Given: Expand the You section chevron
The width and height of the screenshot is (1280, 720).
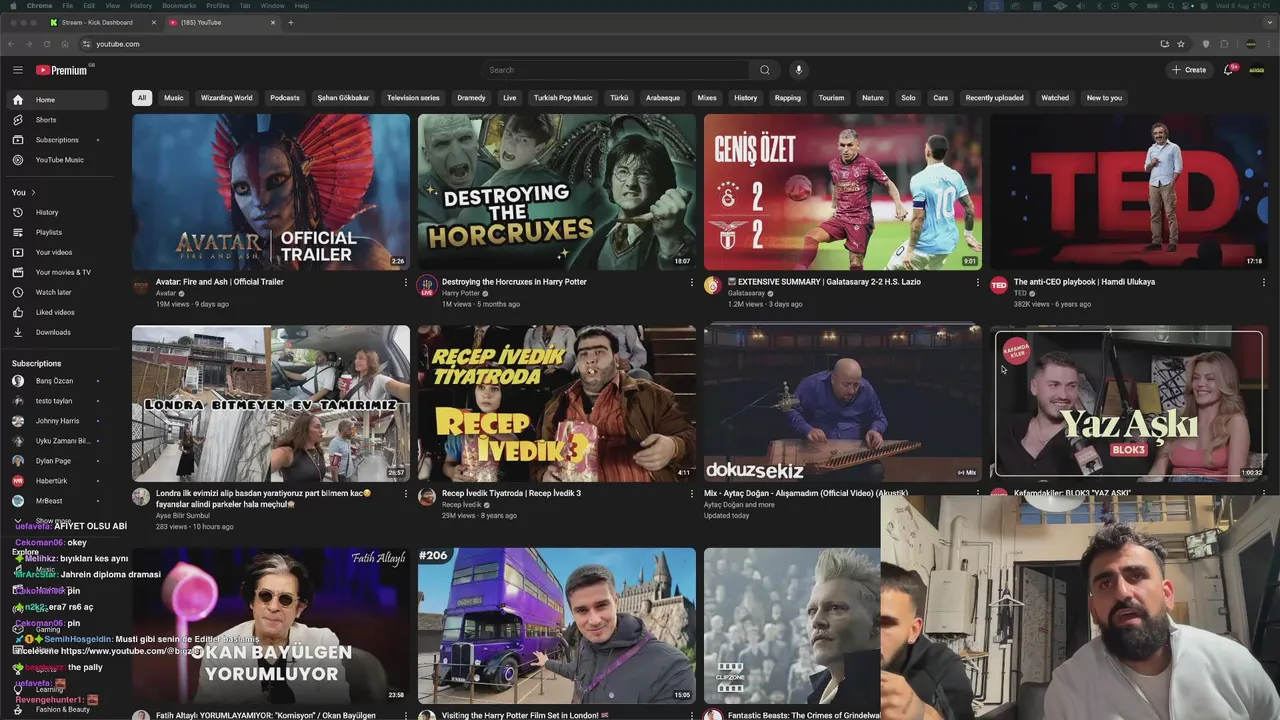Looking at the screenshot, I should [x=33, y=192].
